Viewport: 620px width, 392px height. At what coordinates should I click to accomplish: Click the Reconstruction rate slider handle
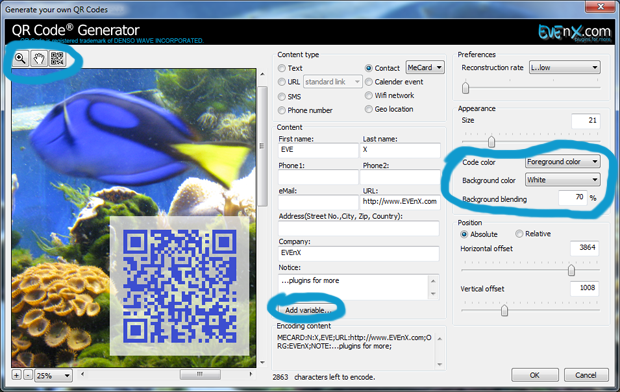click(x=465, y=87)
